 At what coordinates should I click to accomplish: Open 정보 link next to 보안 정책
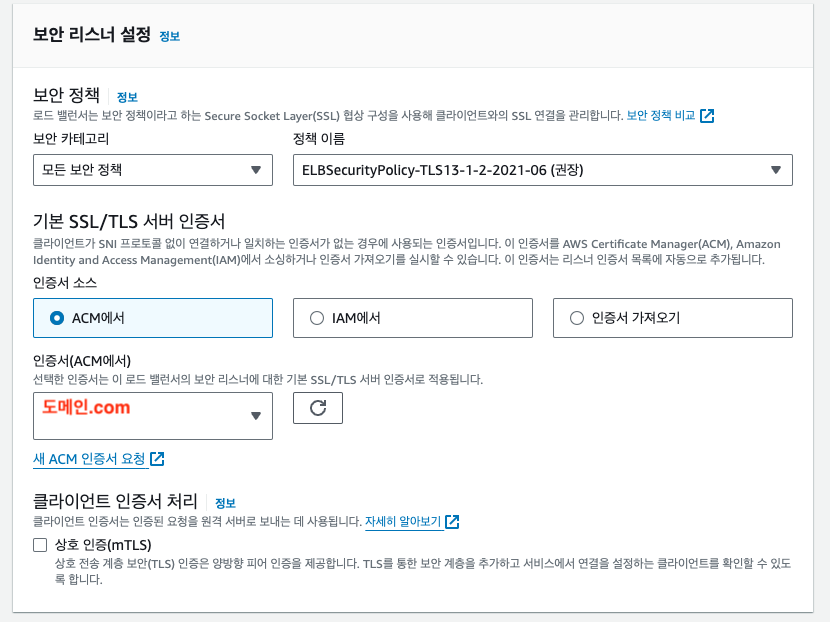tap(127, 97)
